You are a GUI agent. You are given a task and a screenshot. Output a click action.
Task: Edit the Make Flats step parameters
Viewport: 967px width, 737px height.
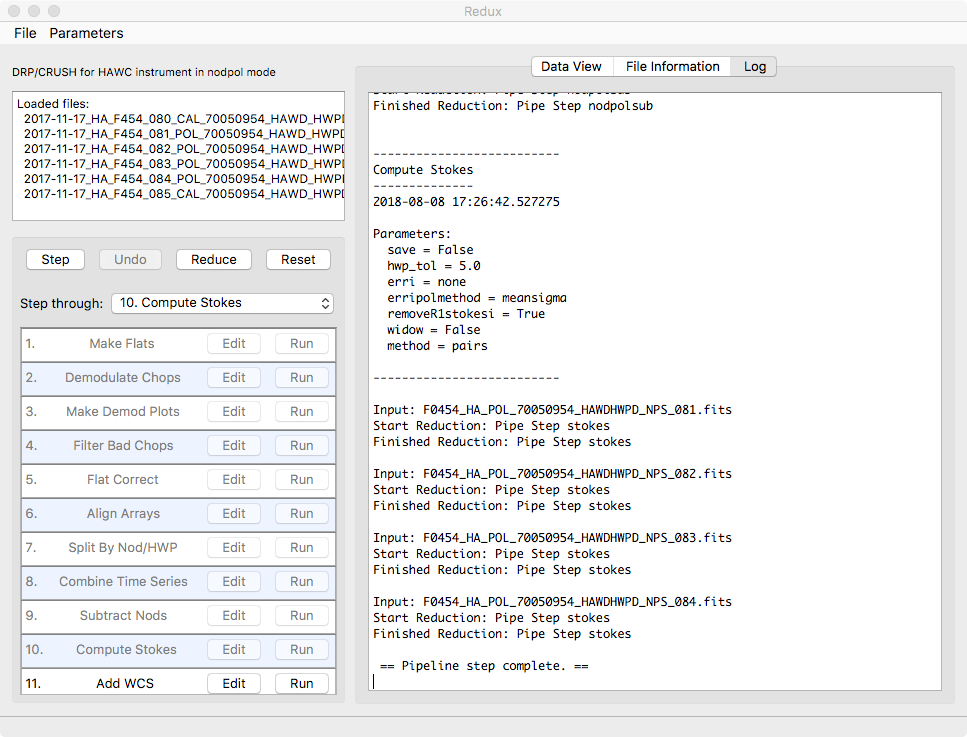[x=233, y=343]
